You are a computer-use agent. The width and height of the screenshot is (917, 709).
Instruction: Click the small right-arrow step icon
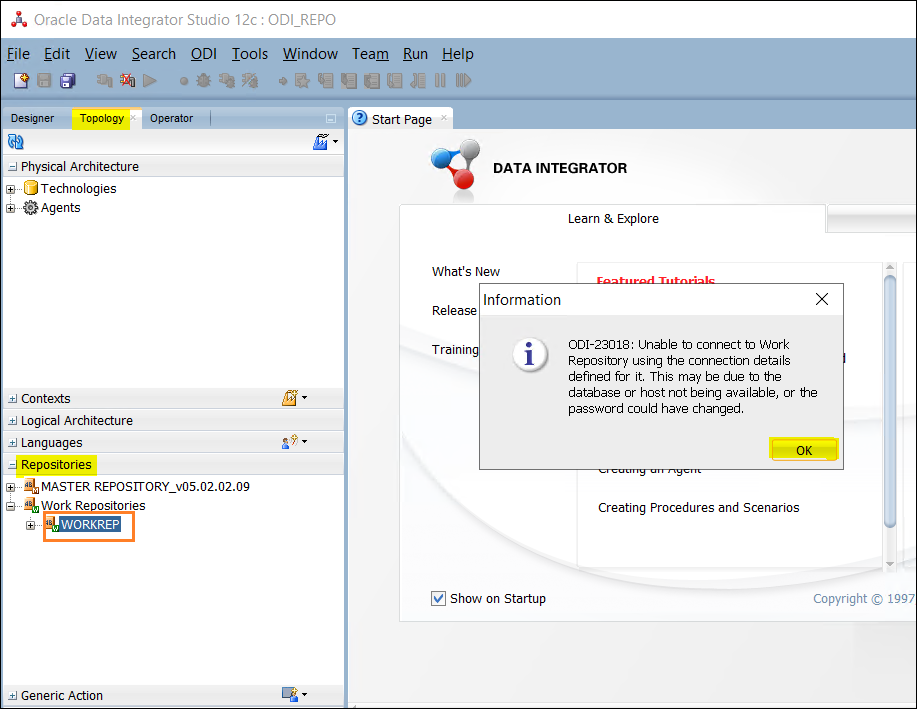(283, 81)
